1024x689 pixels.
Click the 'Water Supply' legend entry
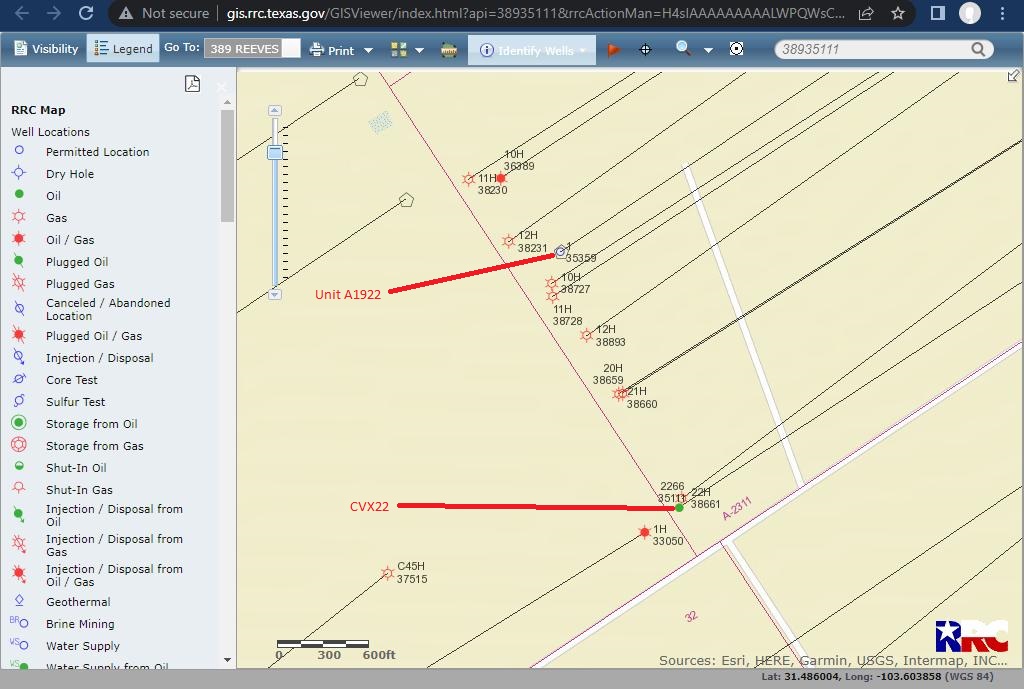pos(83,647)
